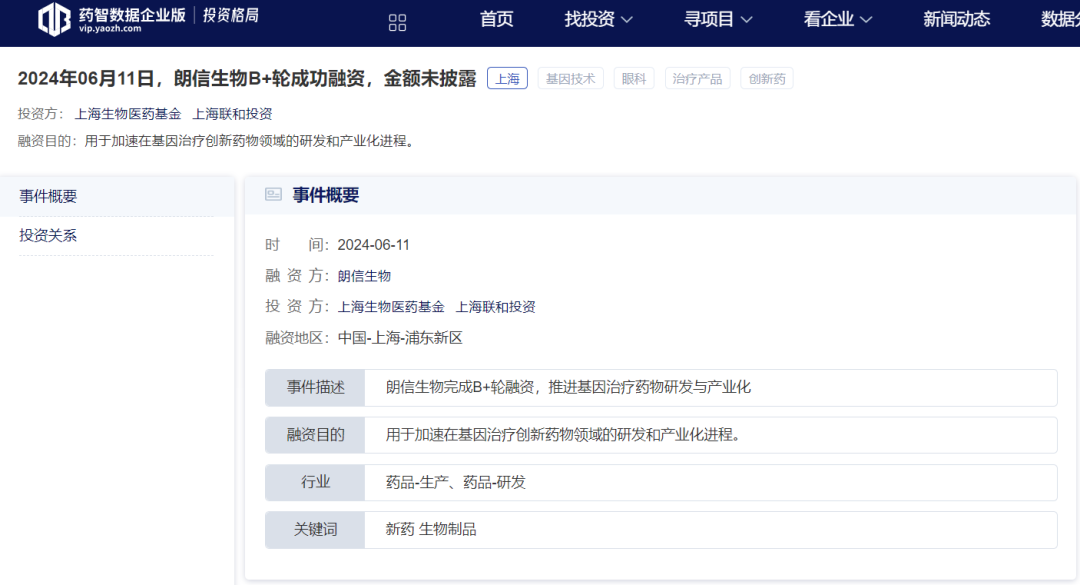Click the event summary card icon
Image resolution: width=1080 pixels, height=585 pixels.
(273, 195)
